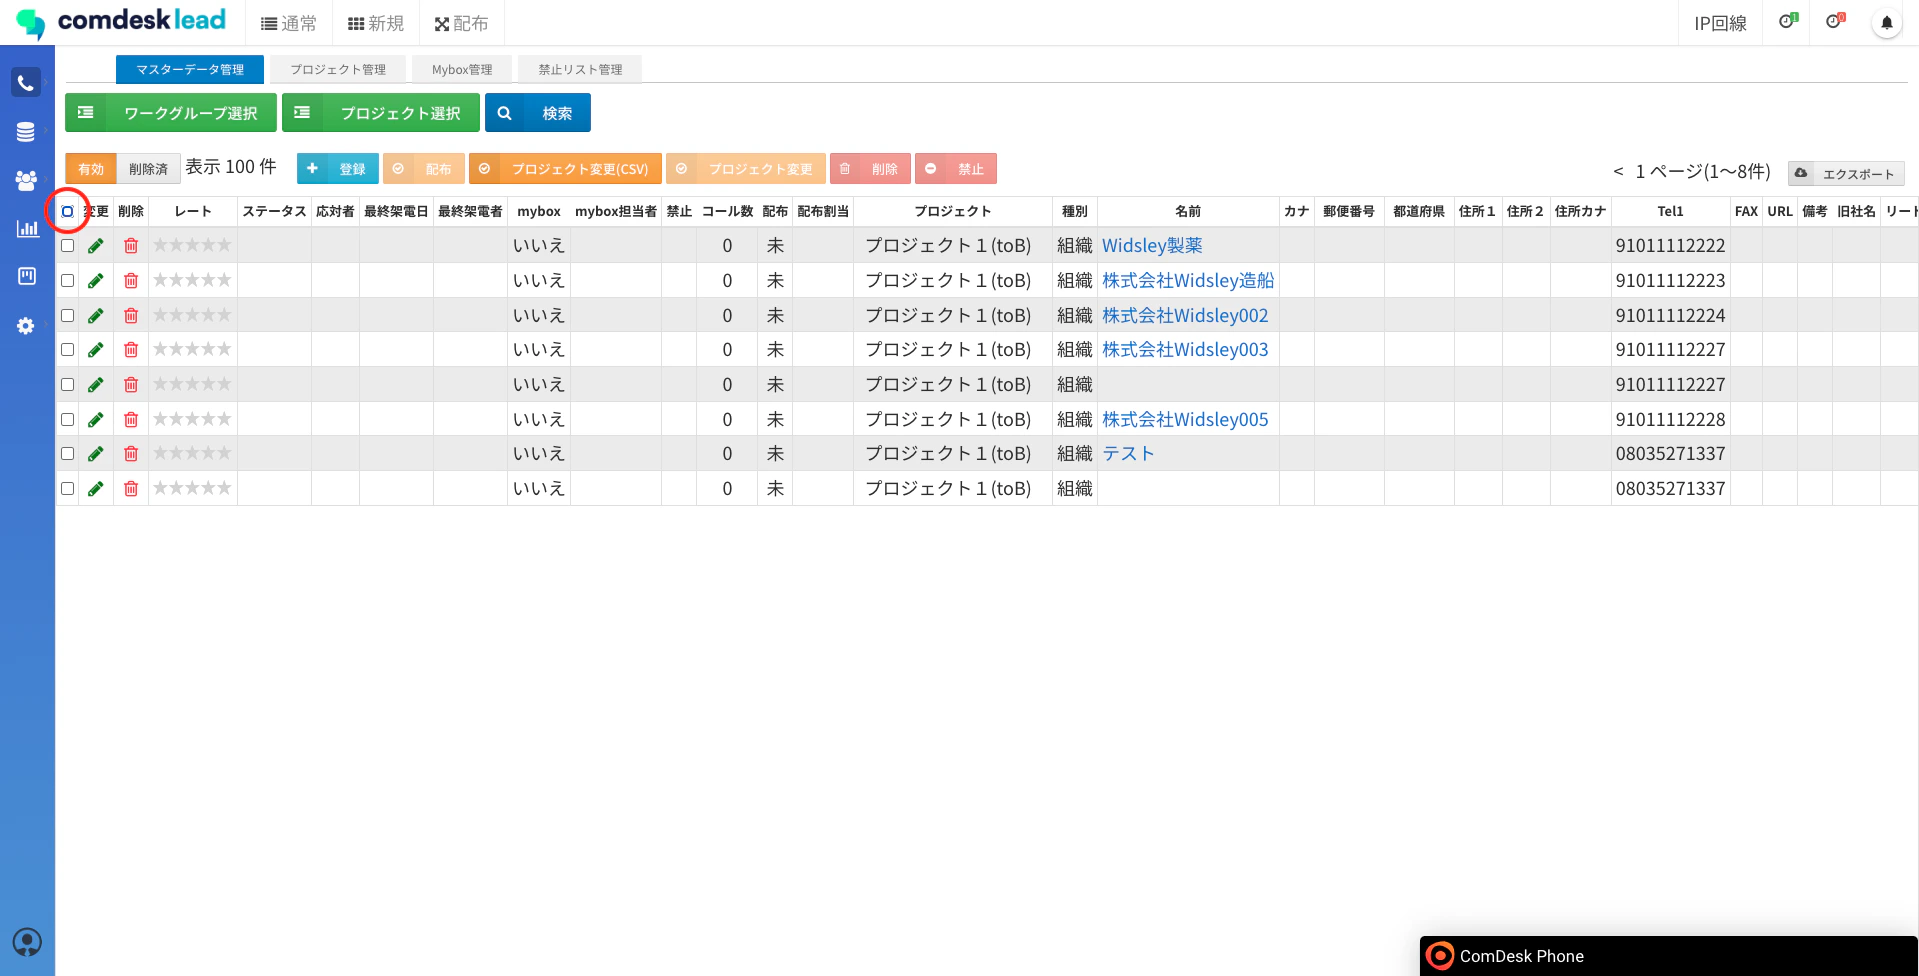Edit the 株式会社Widsley002 row pencil icon
This screenshot has width=1919, height=976.
point(96,316)
